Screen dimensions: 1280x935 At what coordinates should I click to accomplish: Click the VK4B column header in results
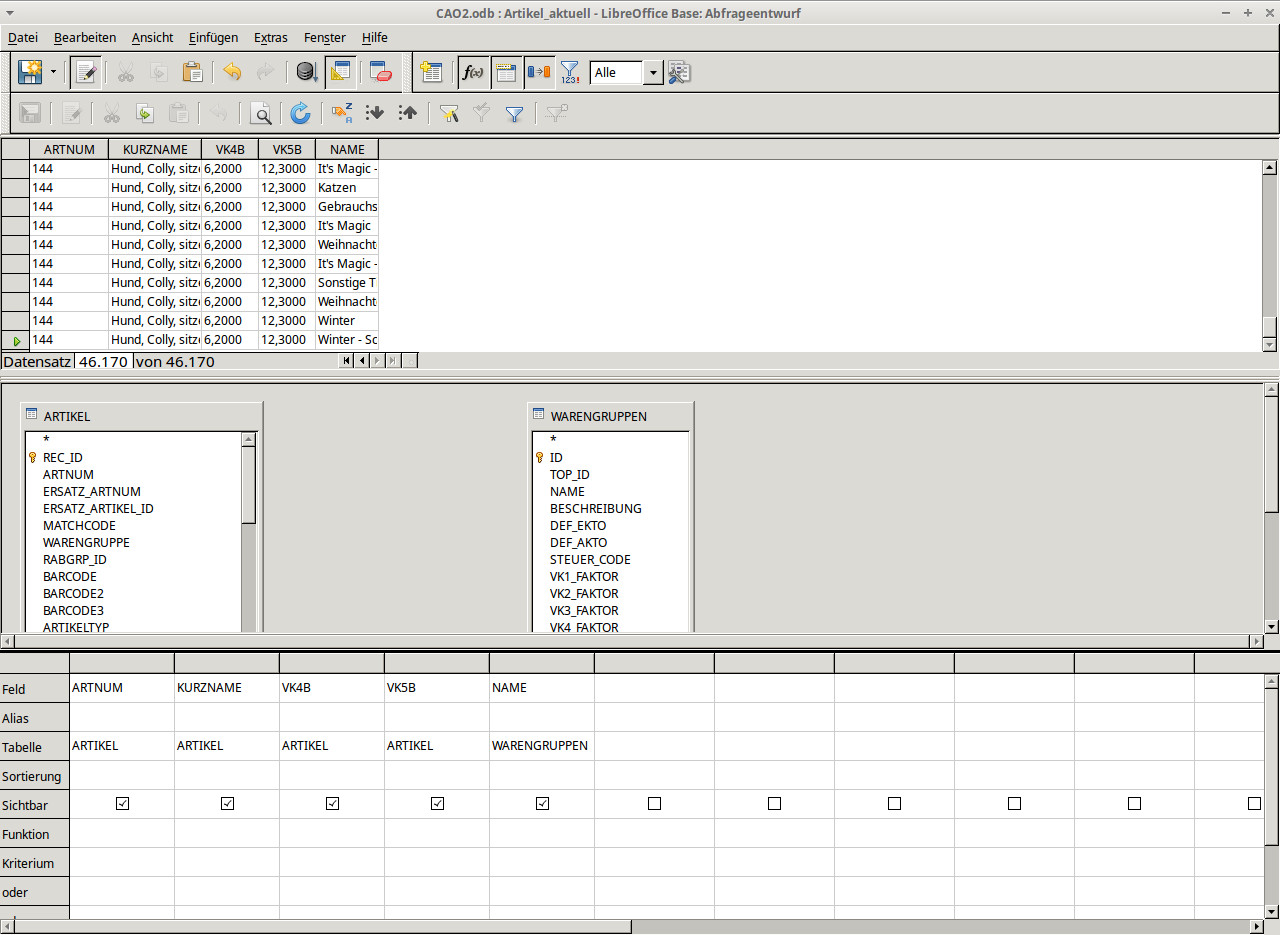(230, 149)
